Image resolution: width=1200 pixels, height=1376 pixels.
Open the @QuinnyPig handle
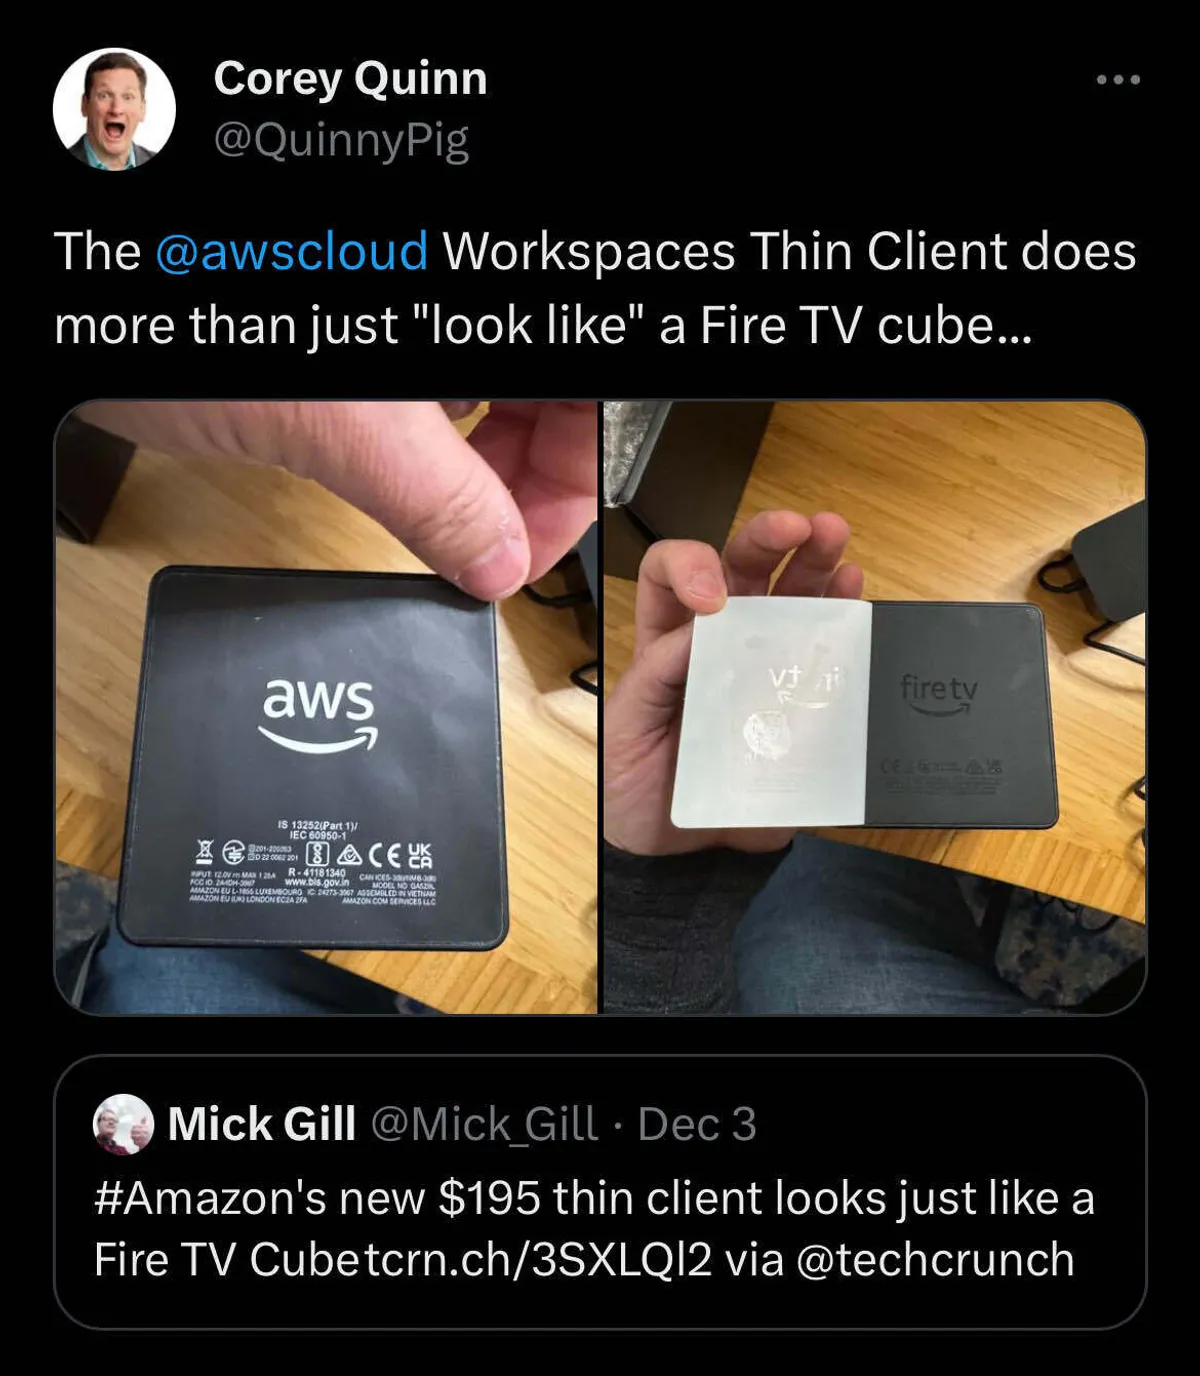coord(341,140)
